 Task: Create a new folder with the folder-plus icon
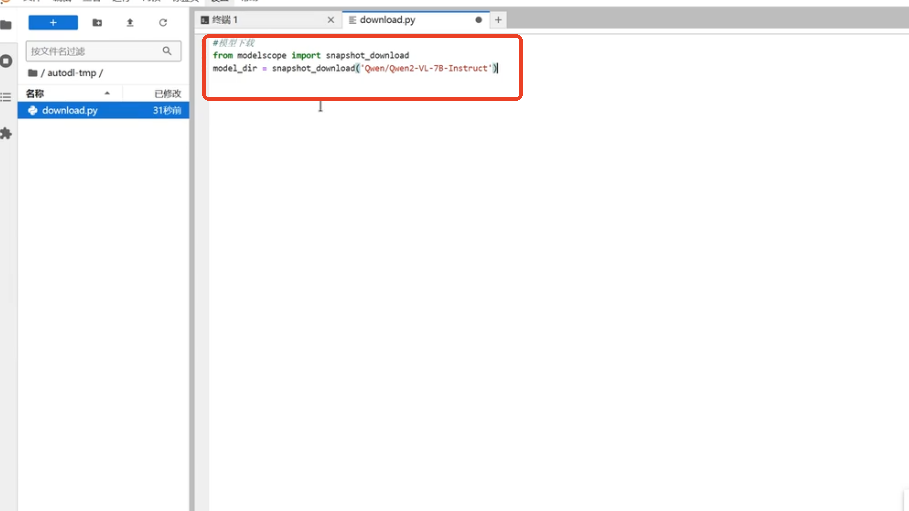(97, 23)
